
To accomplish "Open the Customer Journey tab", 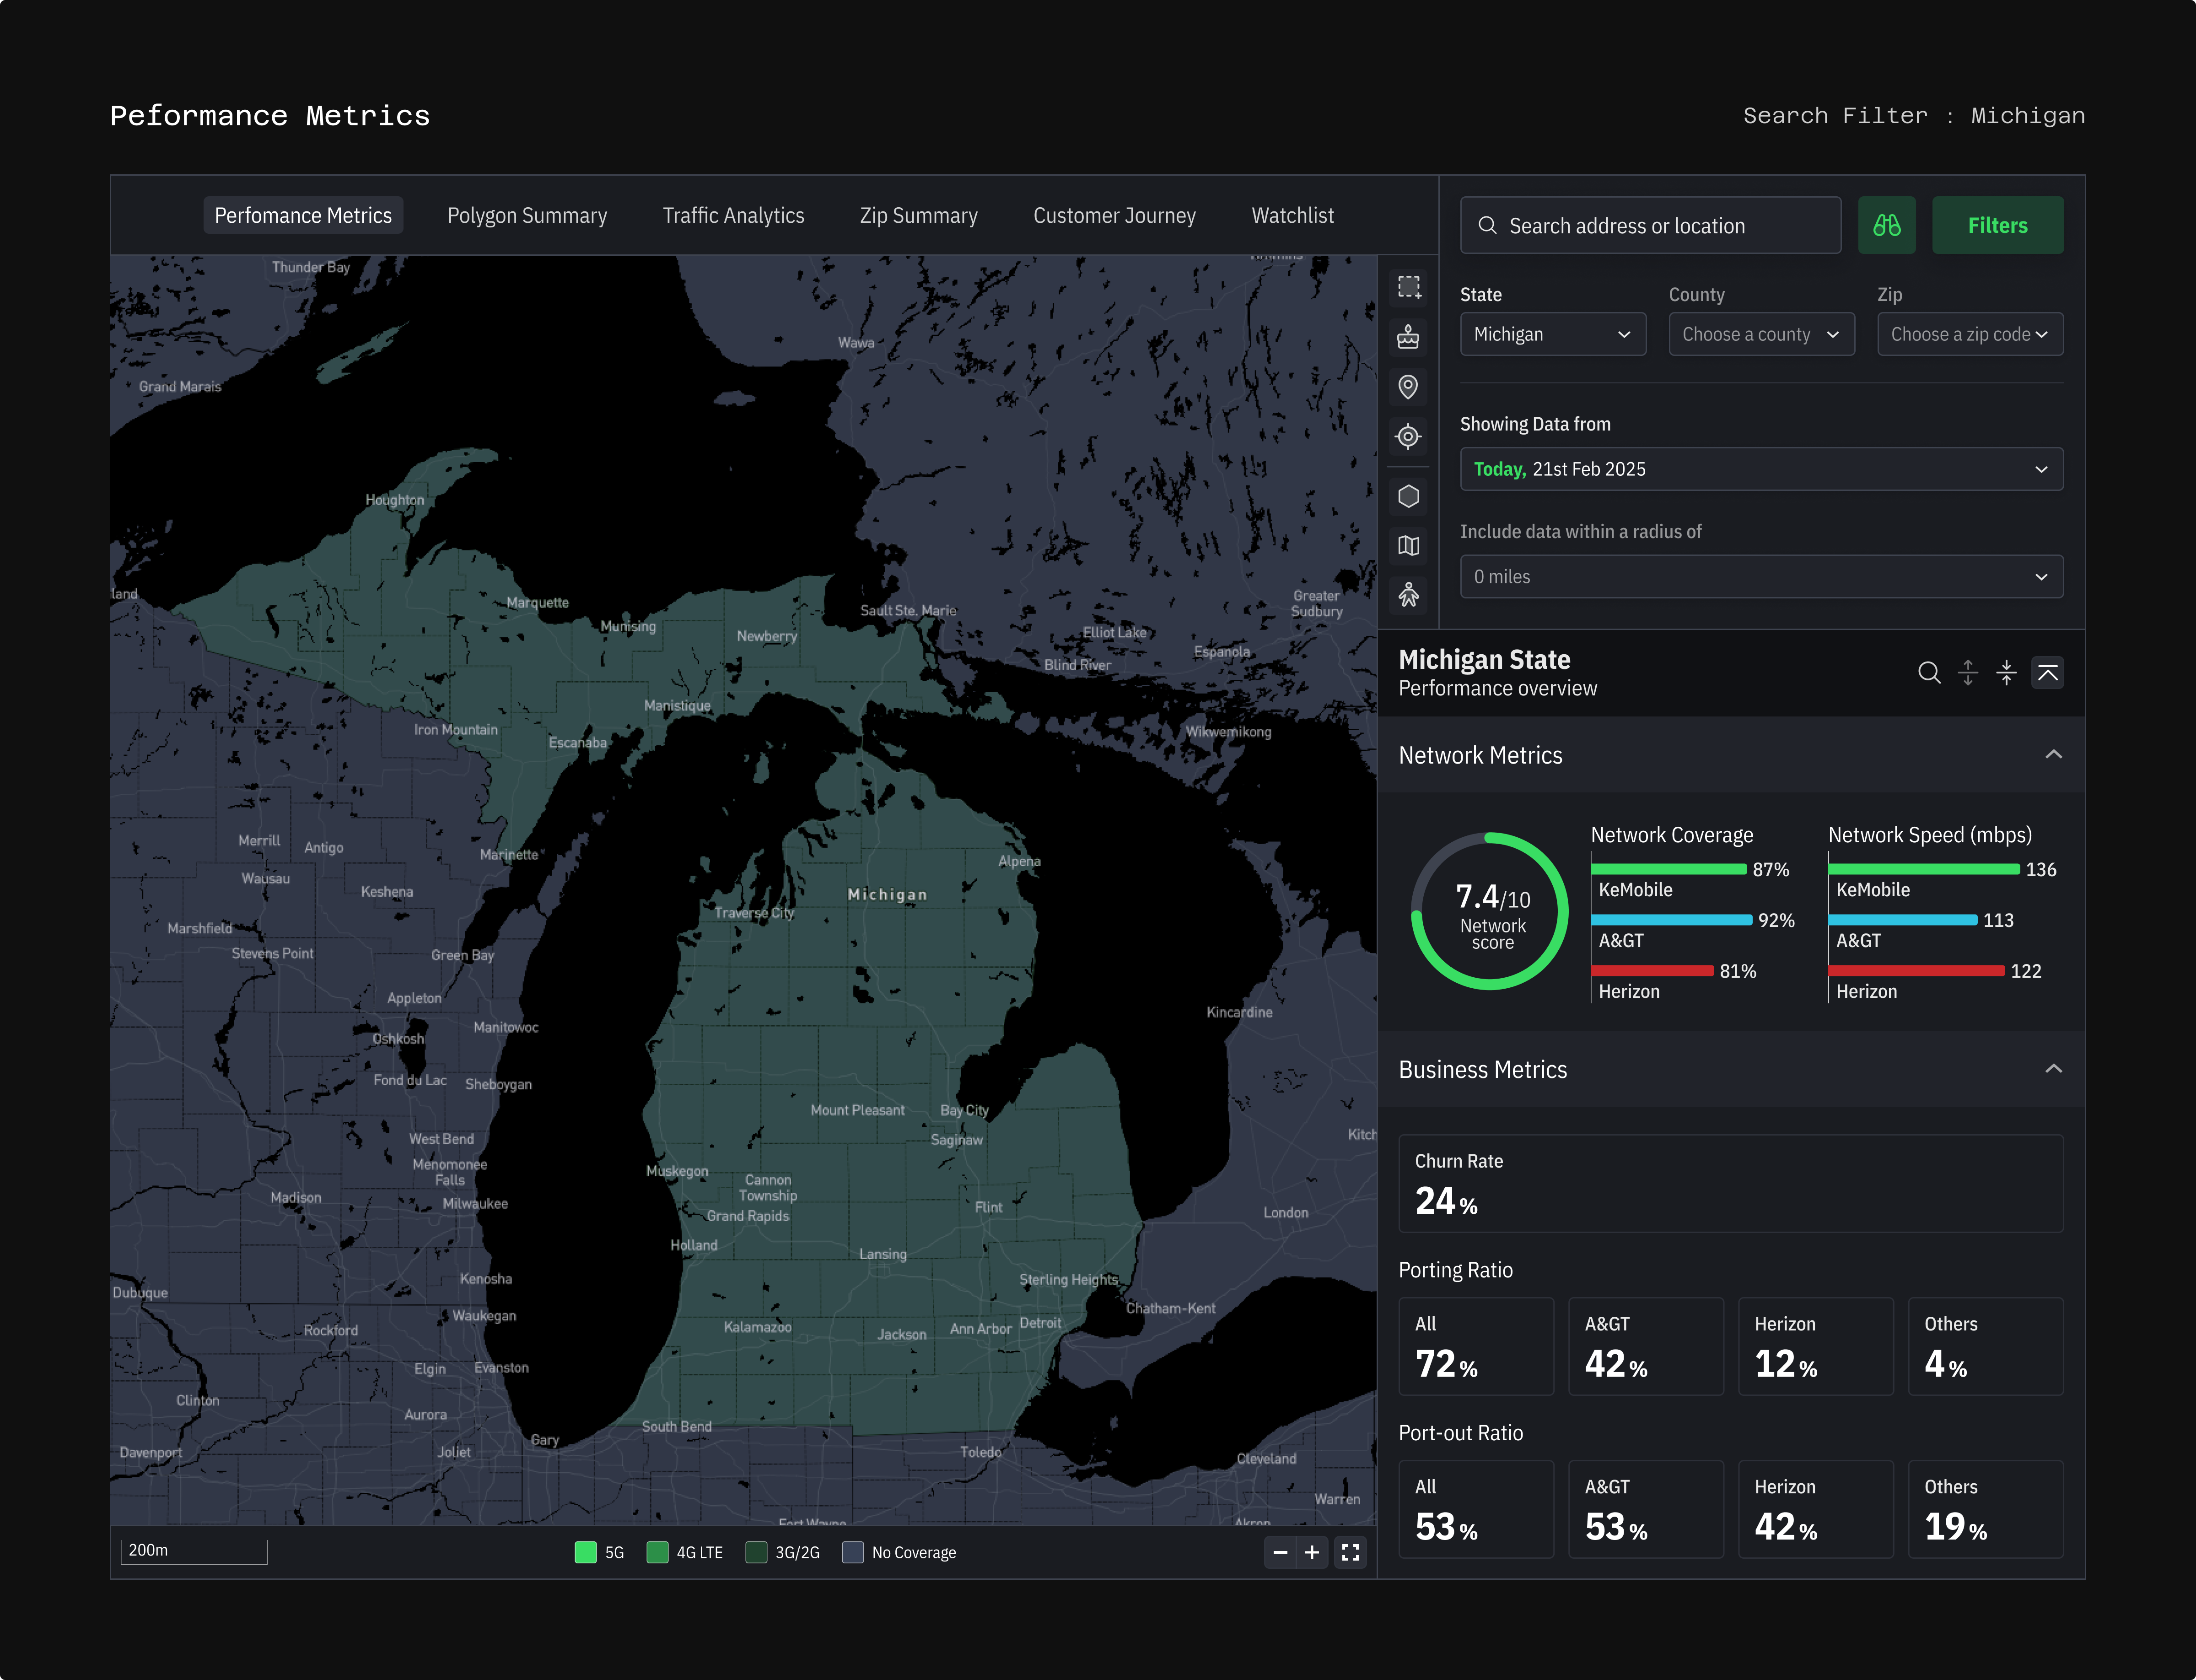I will (1114, 216).
